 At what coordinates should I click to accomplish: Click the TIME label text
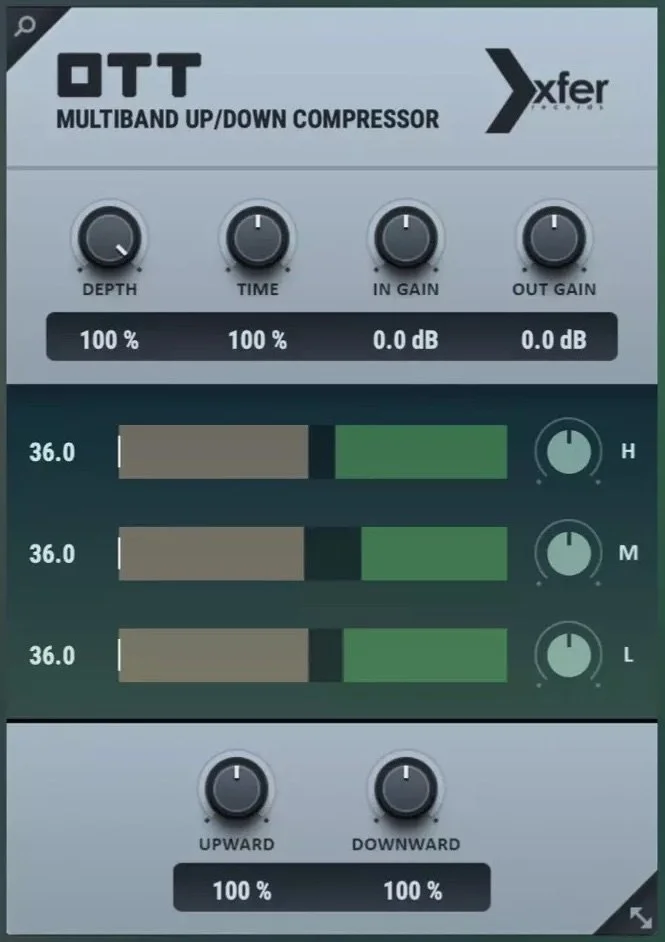258,290
